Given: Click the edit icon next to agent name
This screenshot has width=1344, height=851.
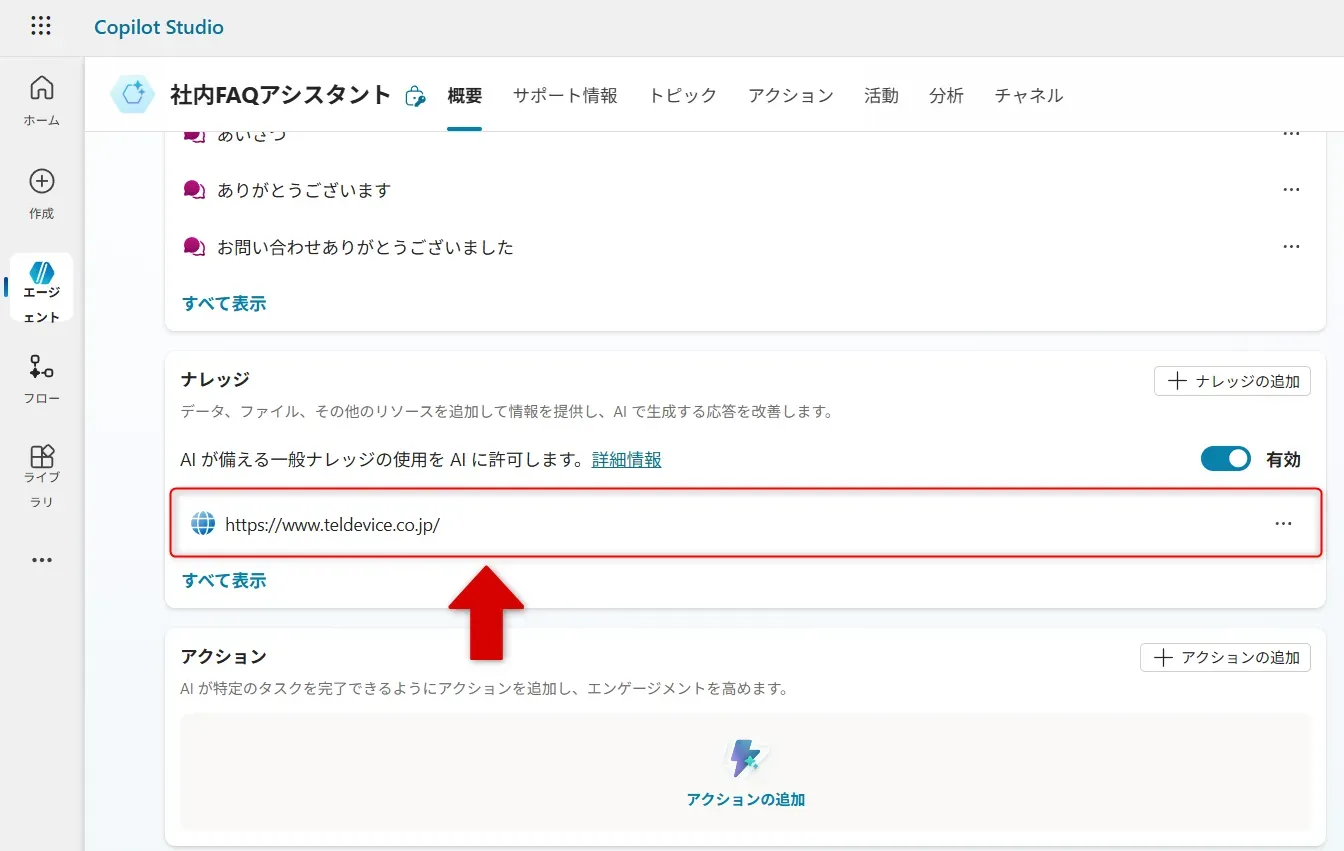Looking at the screenshot, I should (415, 96).
